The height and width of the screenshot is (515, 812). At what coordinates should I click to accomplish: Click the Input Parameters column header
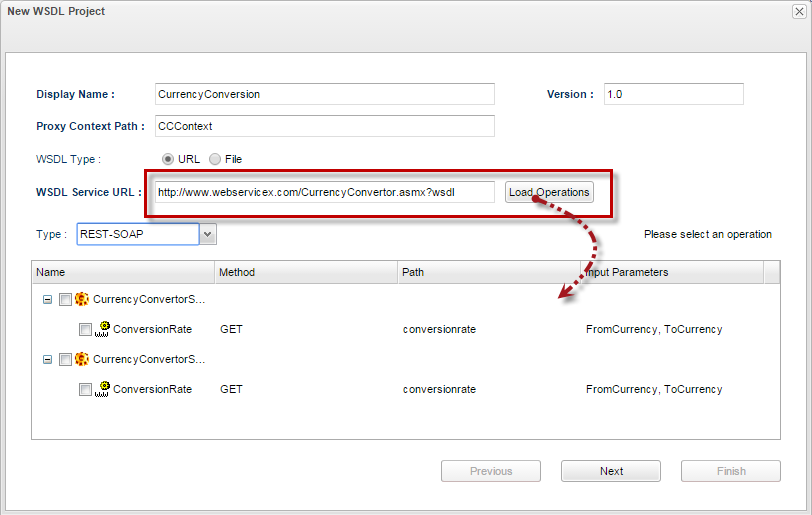coord(672,272)
